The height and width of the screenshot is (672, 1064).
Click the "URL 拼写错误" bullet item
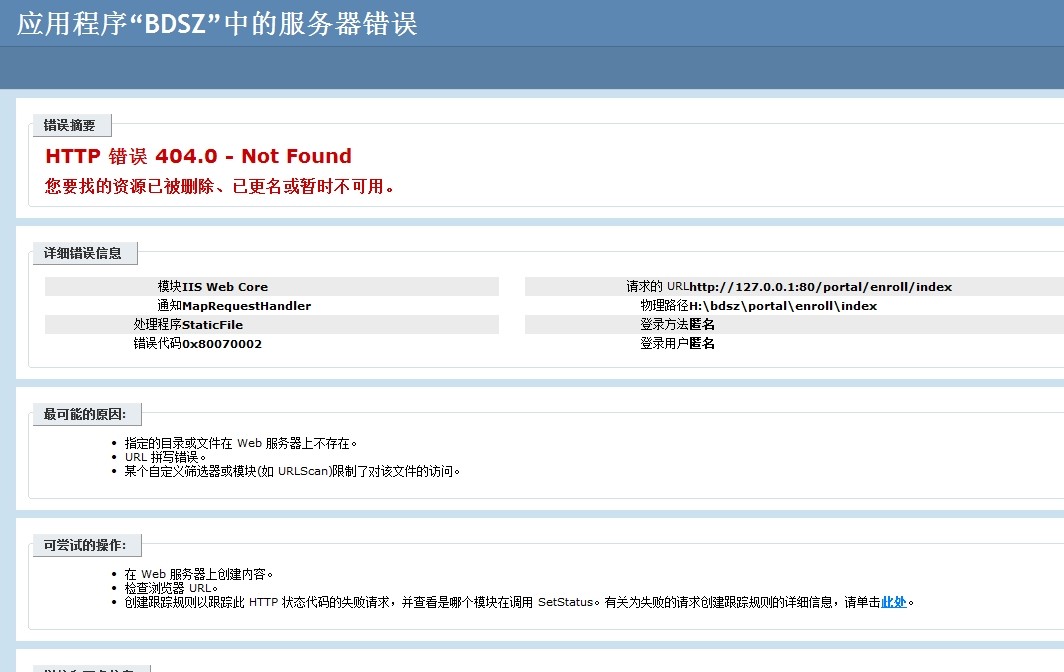click(165, 457)
